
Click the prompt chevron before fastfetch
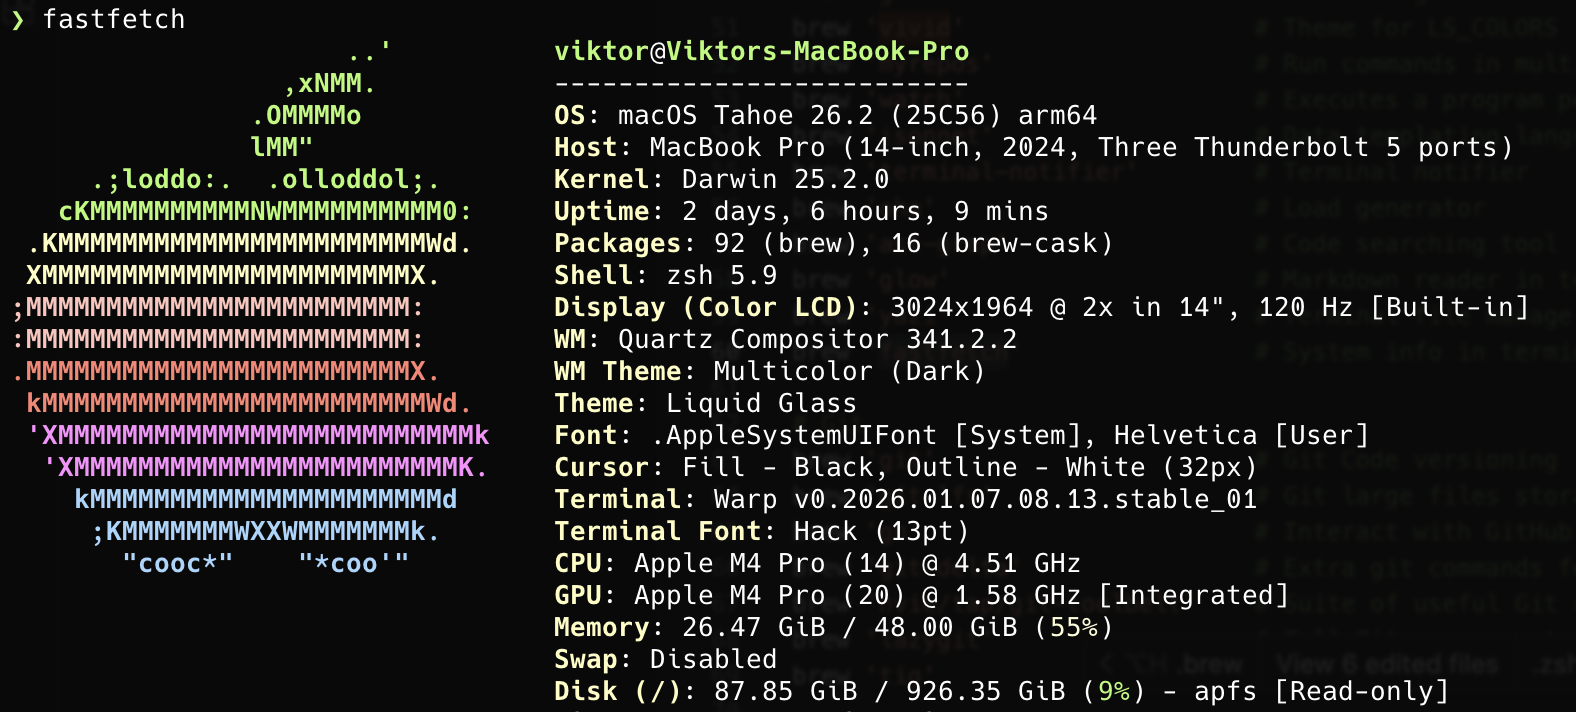click(18, 20)
